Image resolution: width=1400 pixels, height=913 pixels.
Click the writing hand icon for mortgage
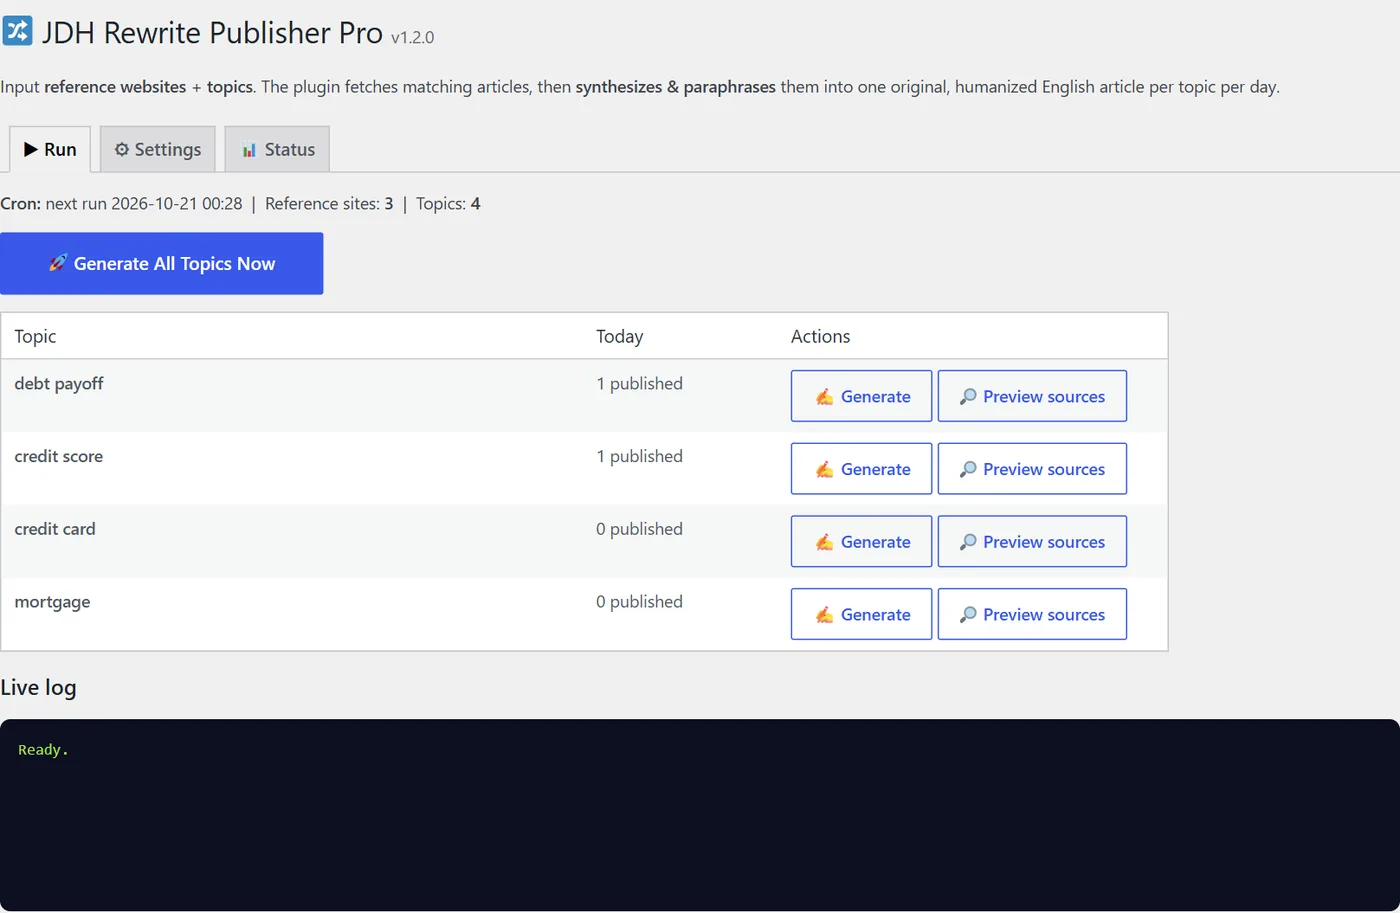(x=824, y=615)
